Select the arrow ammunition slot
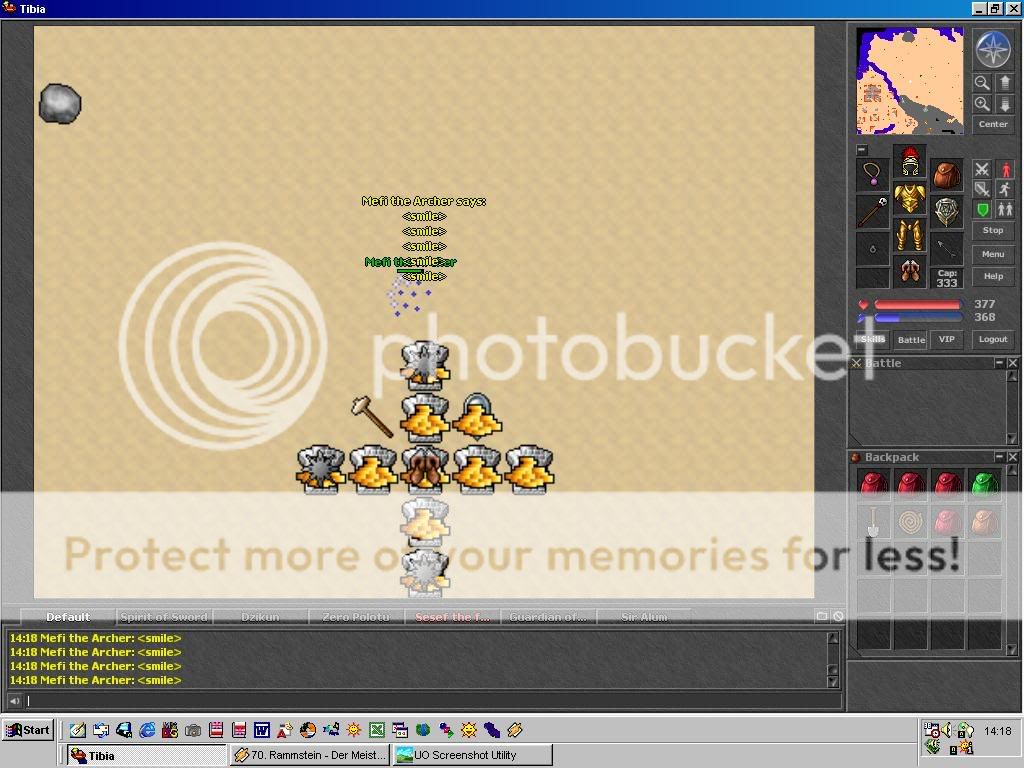The width and height of the screenshot is (1024, 768). click(946, 249)
